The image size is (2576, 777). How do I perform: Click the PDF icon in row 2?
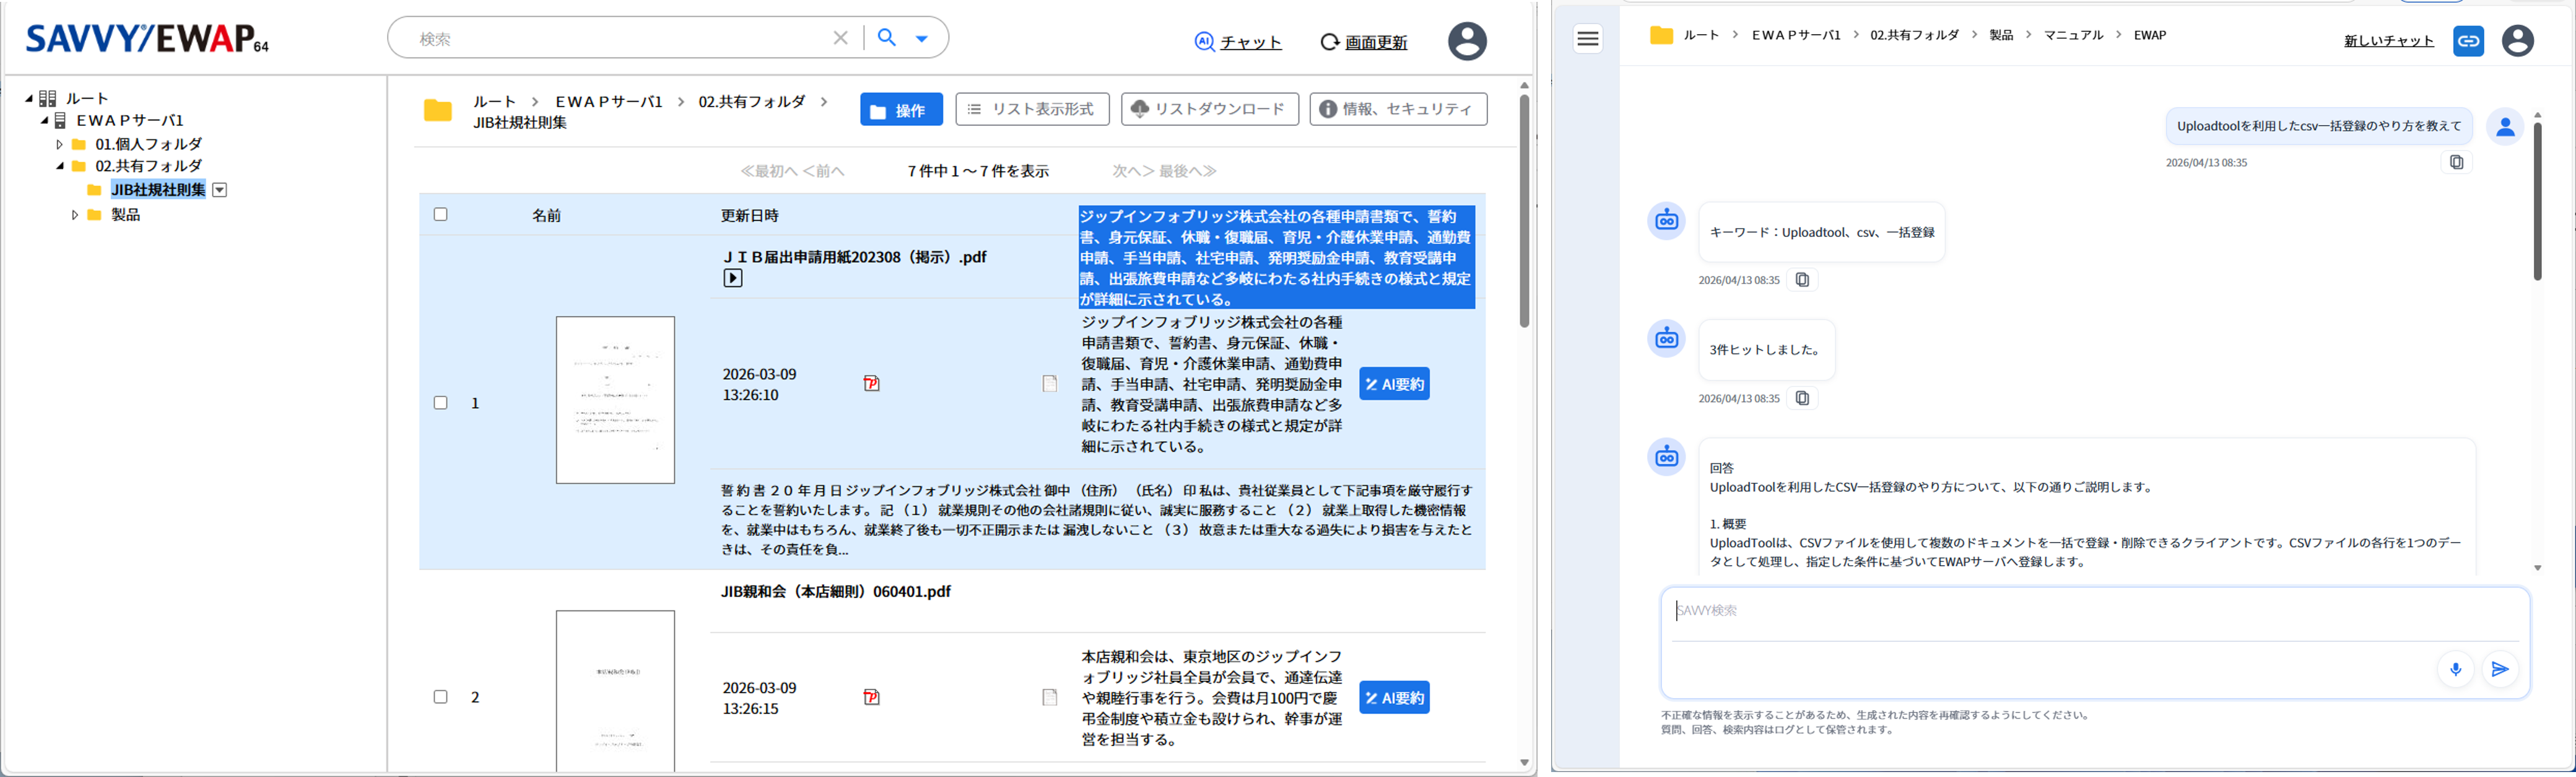click(871, 697)
